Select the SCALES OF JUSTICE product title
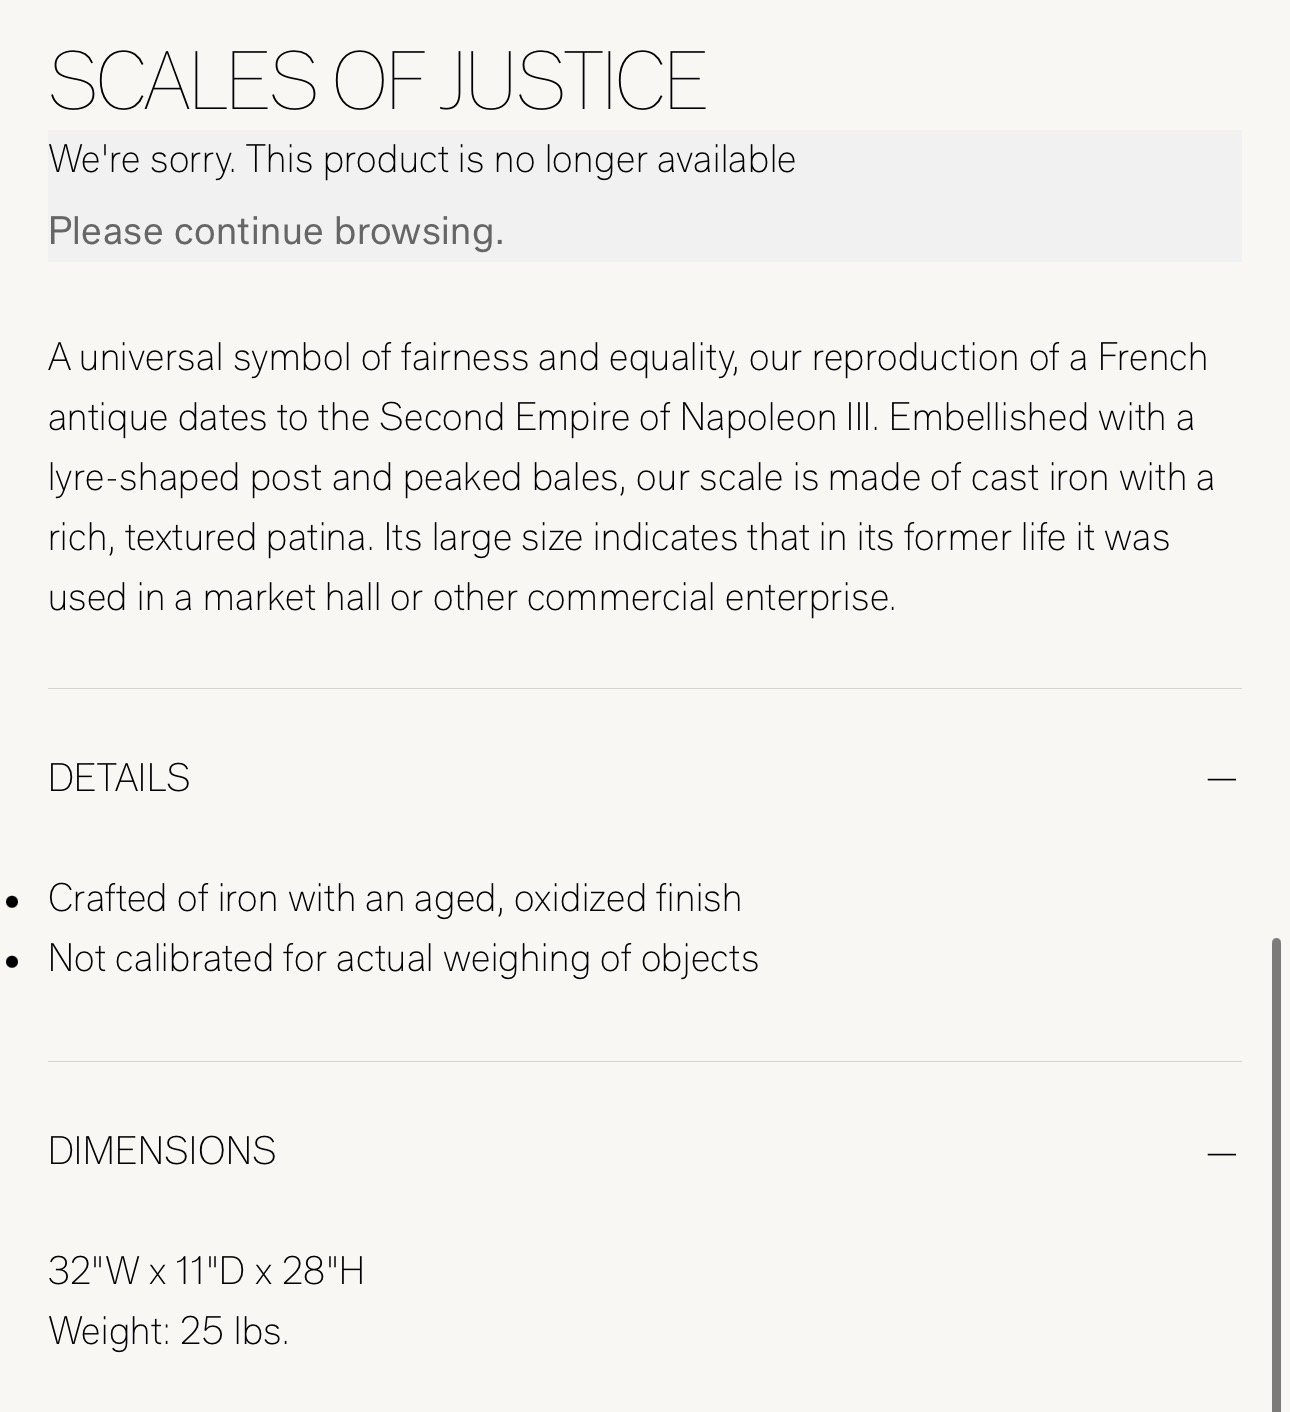 pyautogui.click(x=377, y=80)
